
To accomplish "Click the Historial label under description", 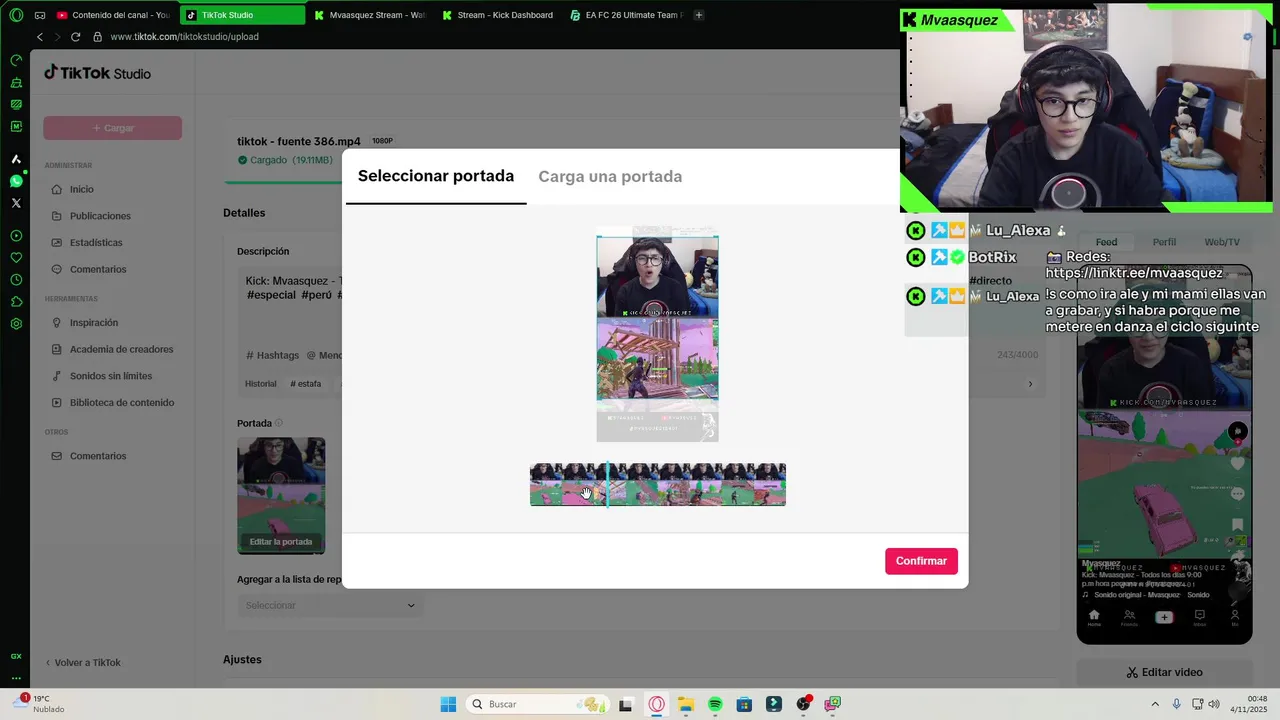I will pyautogui.click(x=261, y=384).
